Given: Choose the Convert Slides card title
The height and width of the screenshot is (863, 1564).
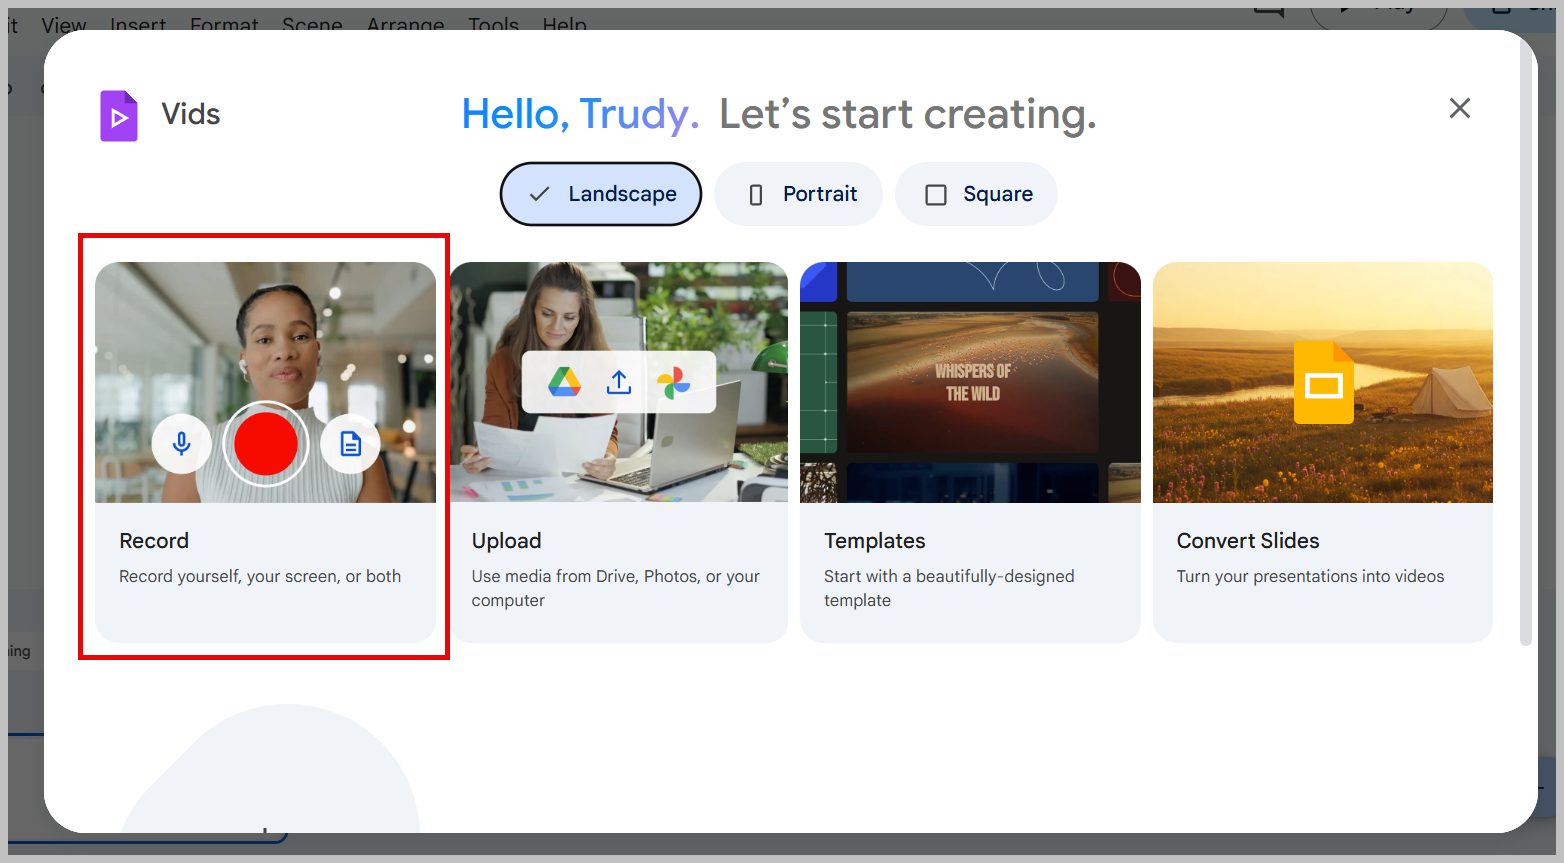Looking at the screenshot, I should pos(1248,541).
